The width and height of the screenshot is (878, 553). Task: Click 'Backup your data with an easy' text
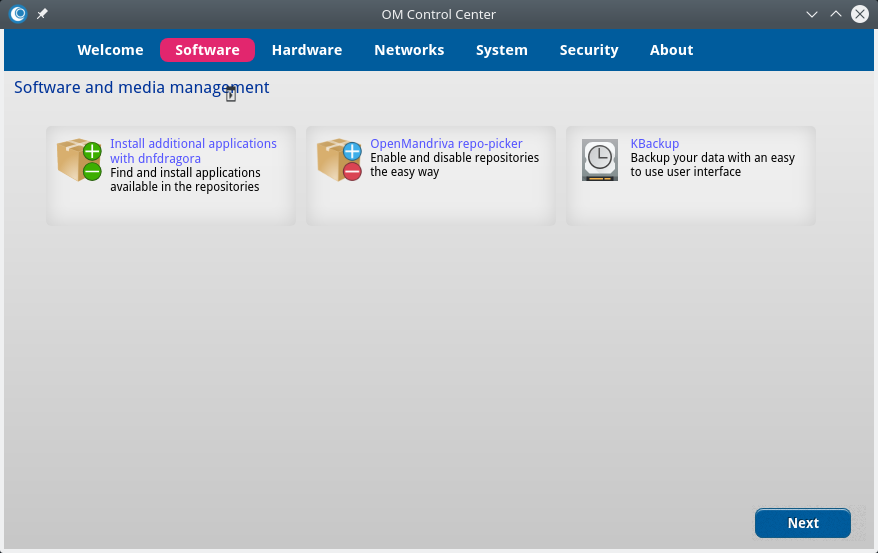click(713, 158)
